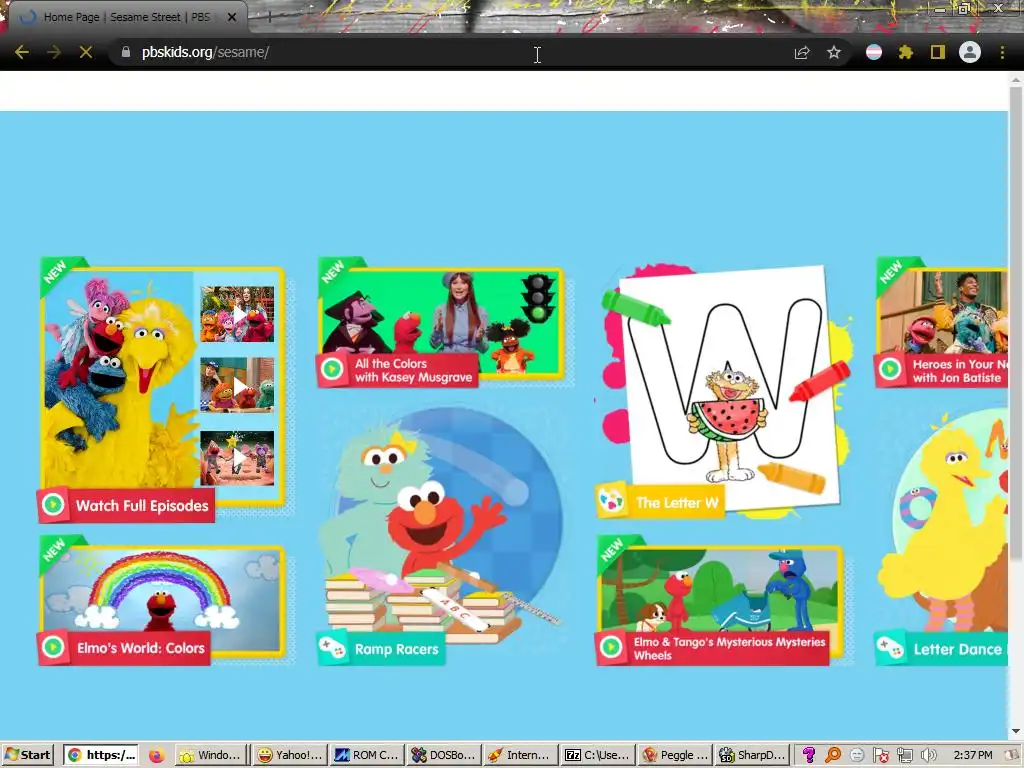Open top episode thumbnail in Full Episodes card
The image size is (1024, 768).
[237, 314]
